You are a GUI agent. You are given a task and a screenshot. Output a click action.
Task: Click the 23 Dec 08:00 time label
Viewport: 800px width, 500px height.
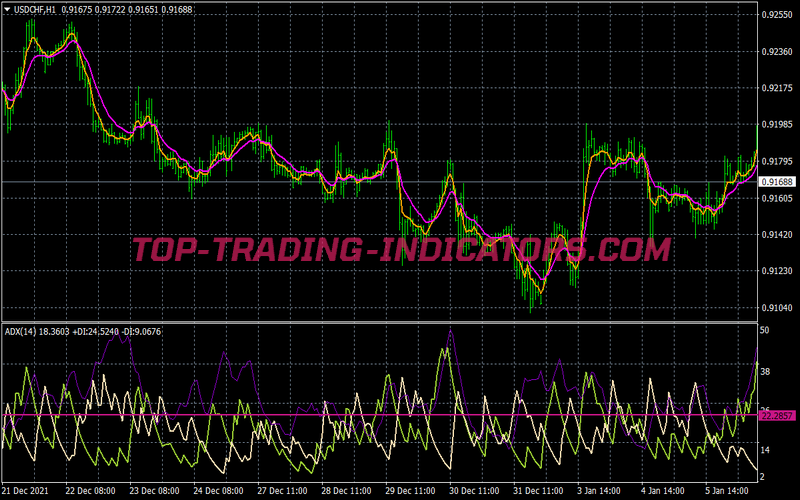(154, 491)
